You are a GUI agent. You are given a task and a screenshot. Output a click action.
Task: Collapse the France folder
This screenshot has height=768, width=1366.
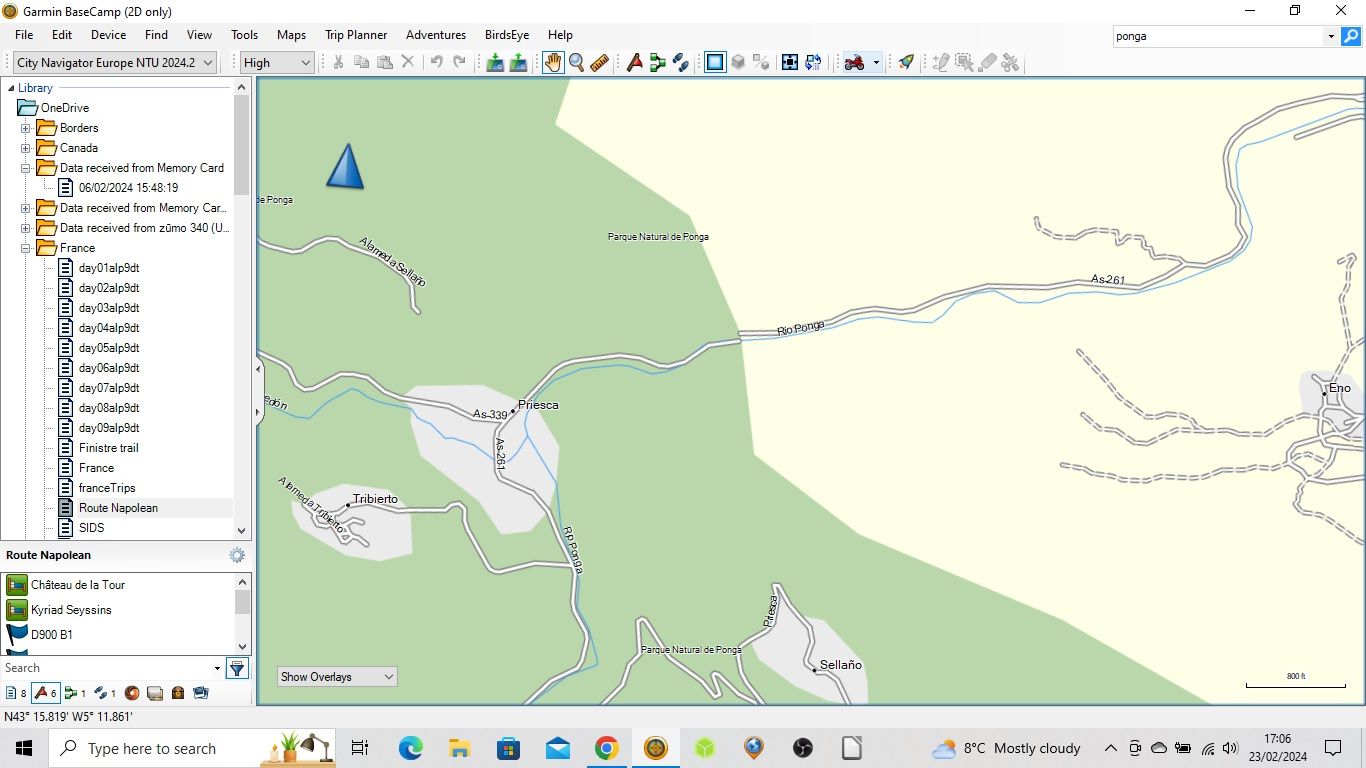(x=26, y=248)
